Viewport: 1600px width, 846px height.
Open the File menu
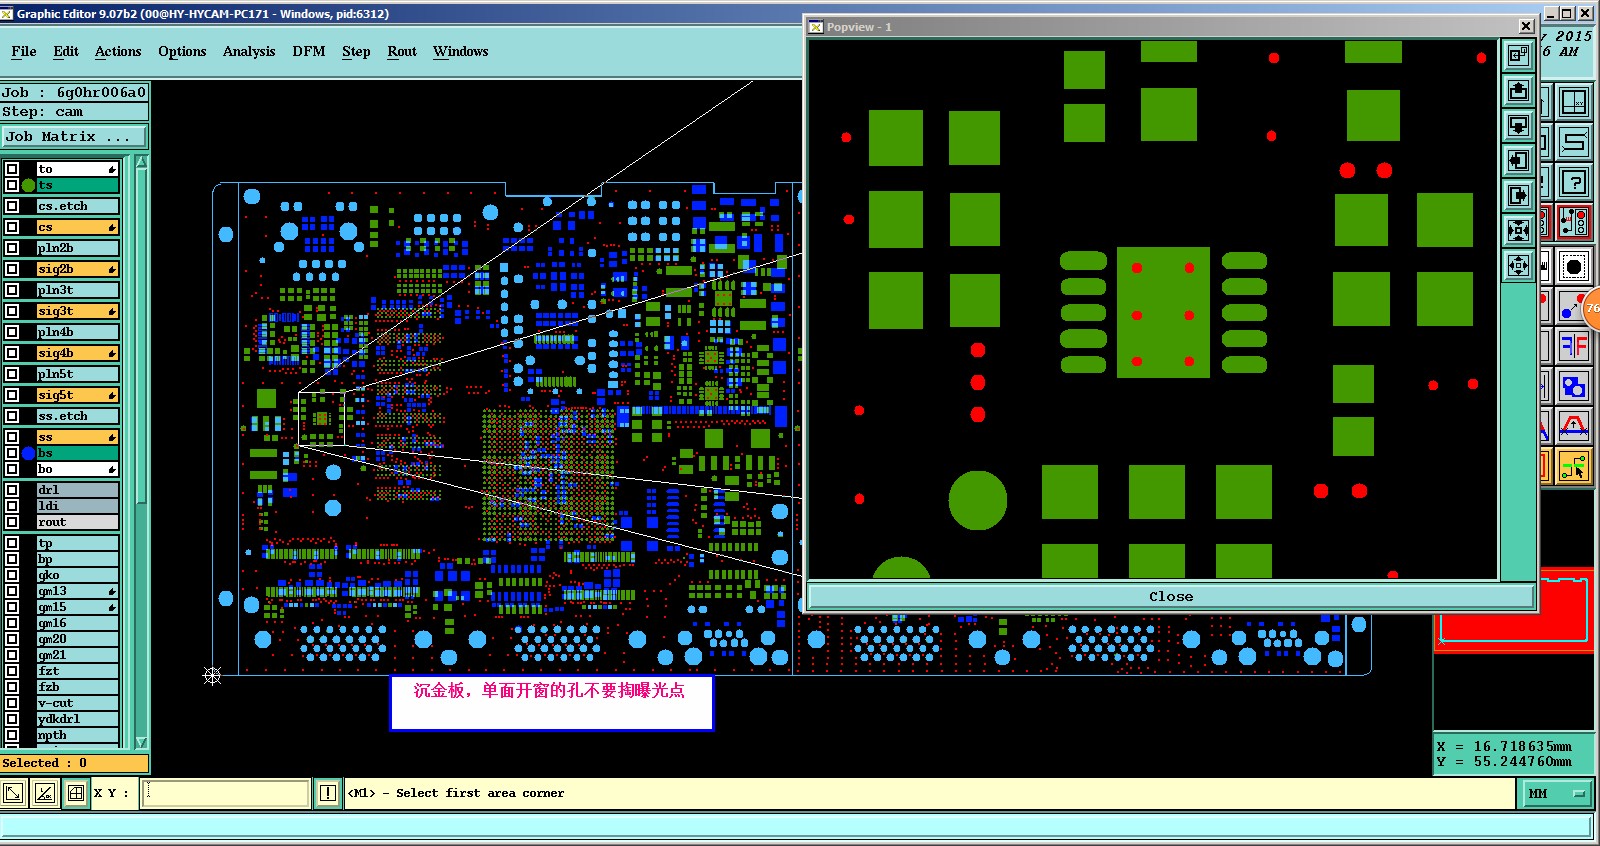point(24,52)
